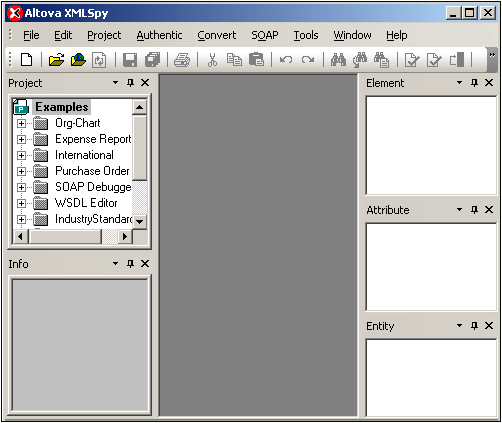This screenshot has height=423, width=502.
Task: Click the Reload document icon
Action: [99, 60]
